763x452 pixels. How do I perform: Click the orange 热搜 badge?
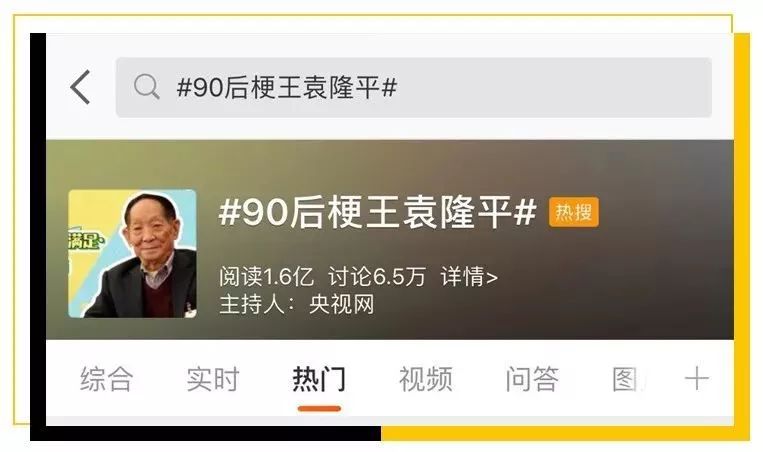pyautogui.click(x=574, y=212)
